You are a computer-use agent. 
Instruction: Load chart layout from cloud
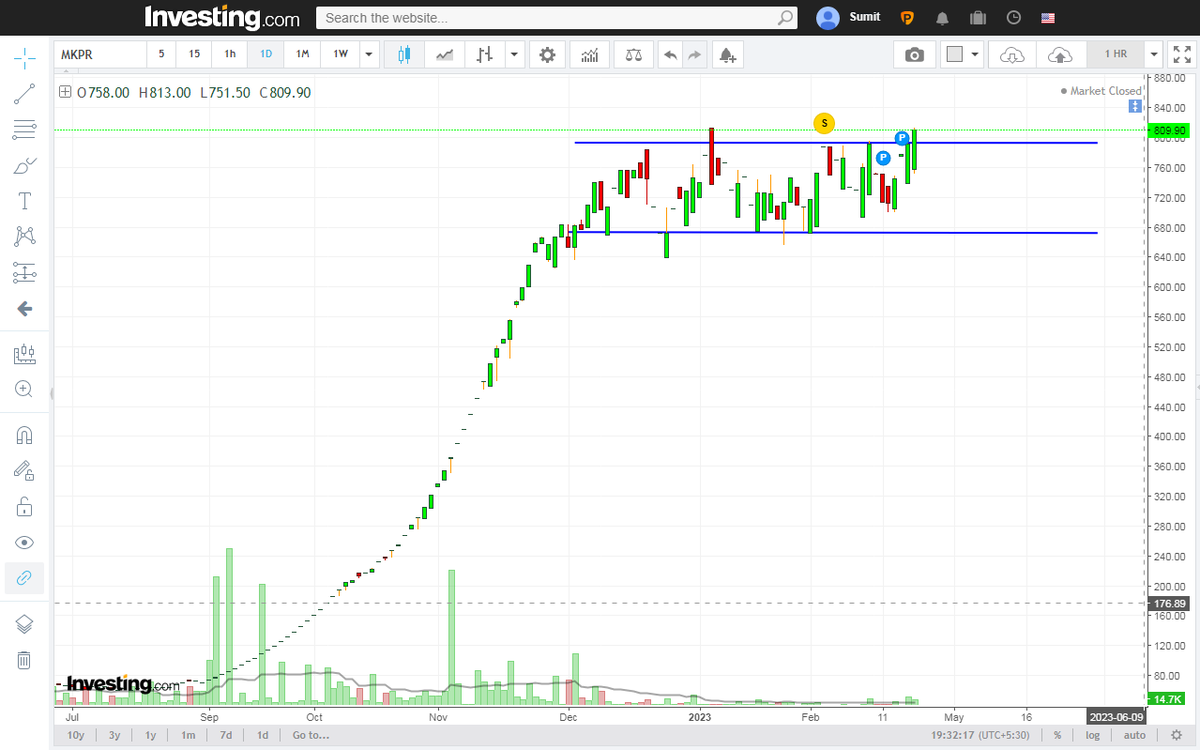(1012, 55)
